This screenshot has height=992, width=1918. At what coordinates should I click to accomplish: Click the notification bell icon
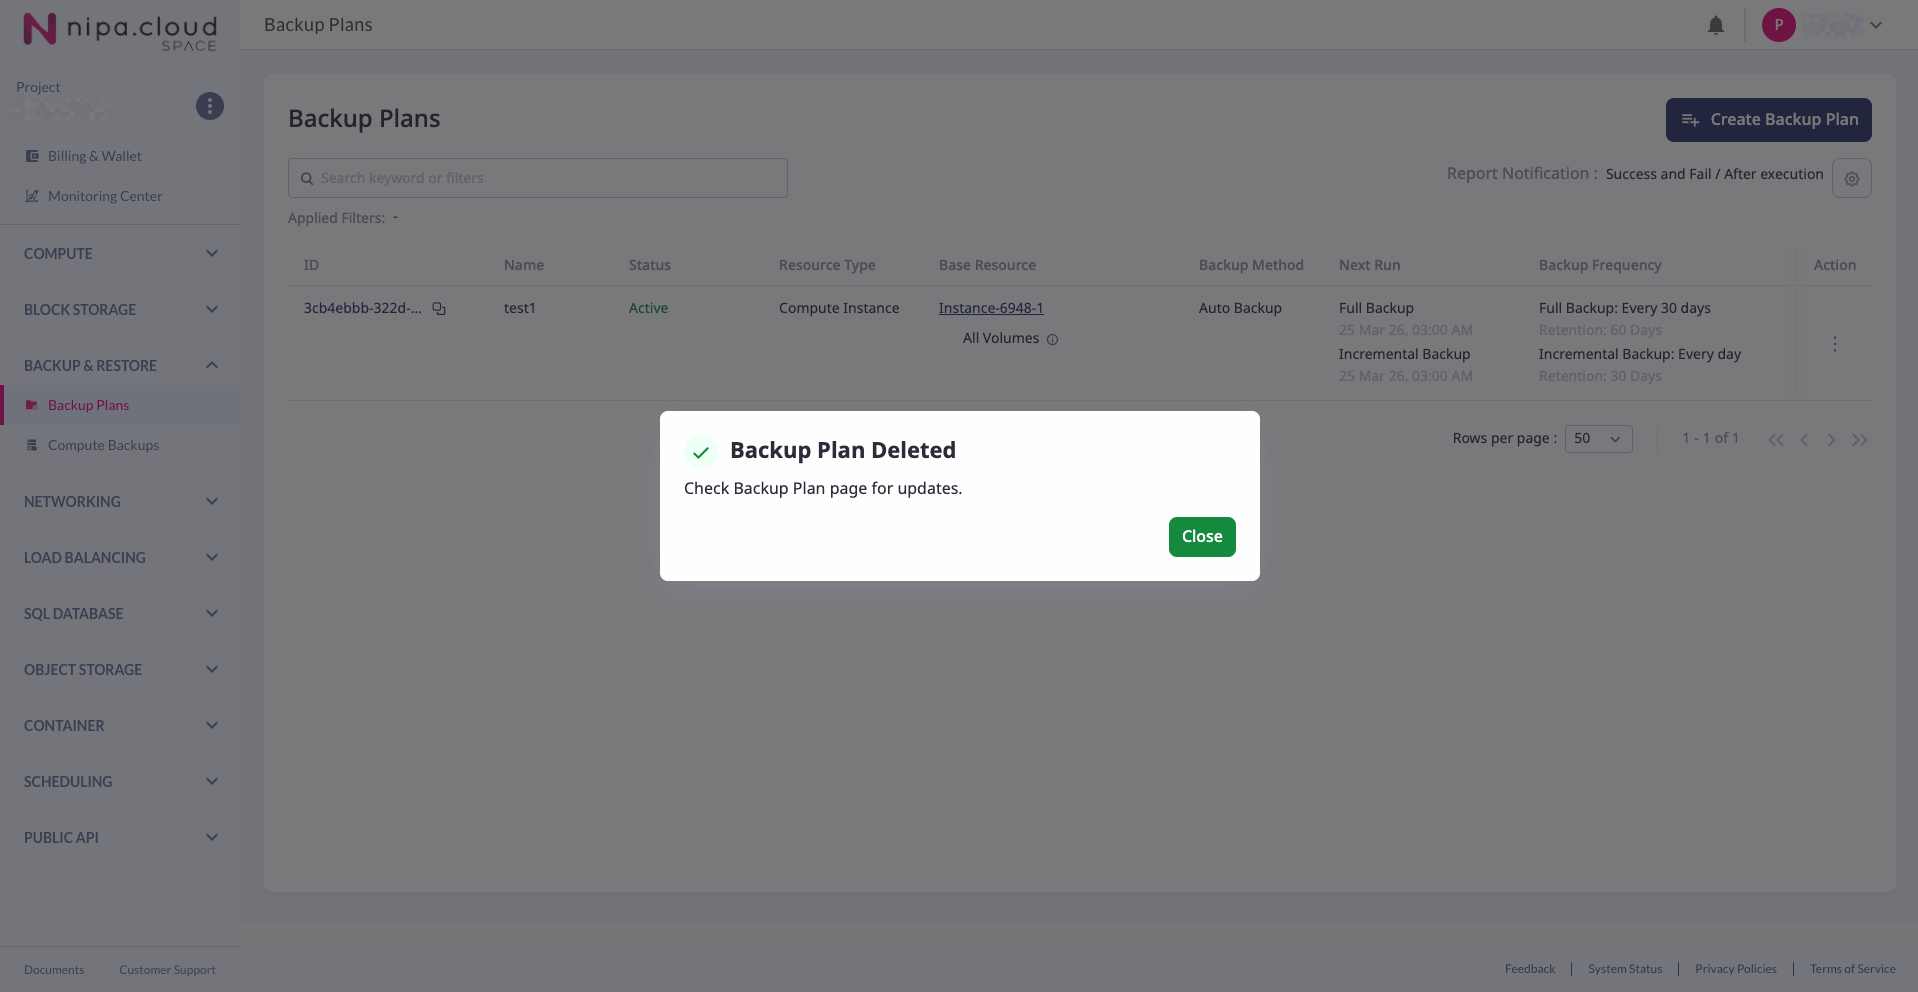coord(1715,26)
